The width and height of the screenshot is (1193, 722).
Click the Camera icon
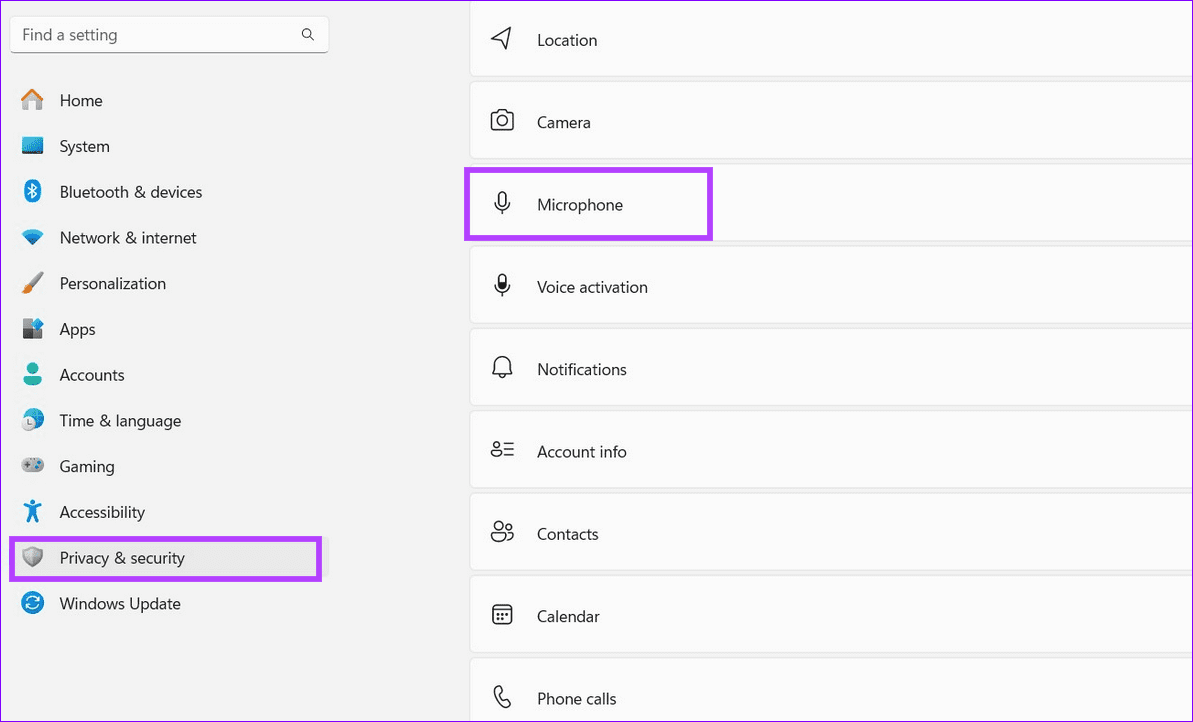[502, 122]
